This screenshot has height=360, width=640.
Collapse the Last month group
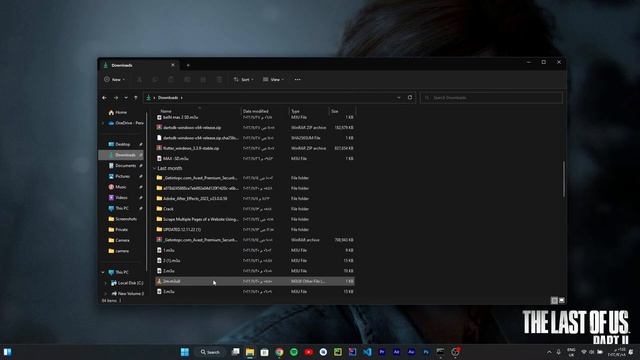pyautogui.click(x=155, y=168)
